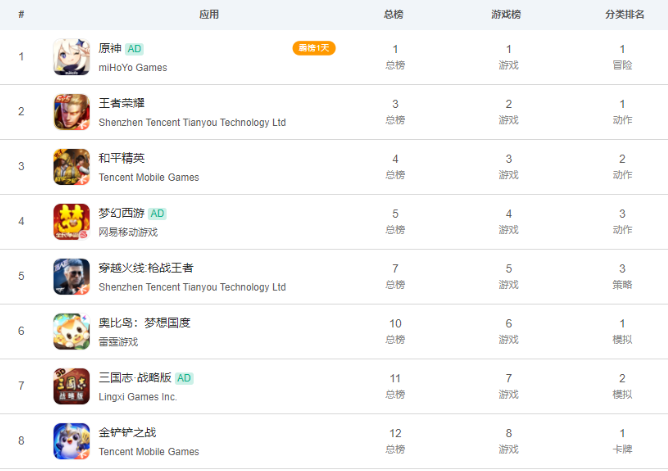Click overall rank 12 in 金铲铲之战 row

tap(395, 434)
